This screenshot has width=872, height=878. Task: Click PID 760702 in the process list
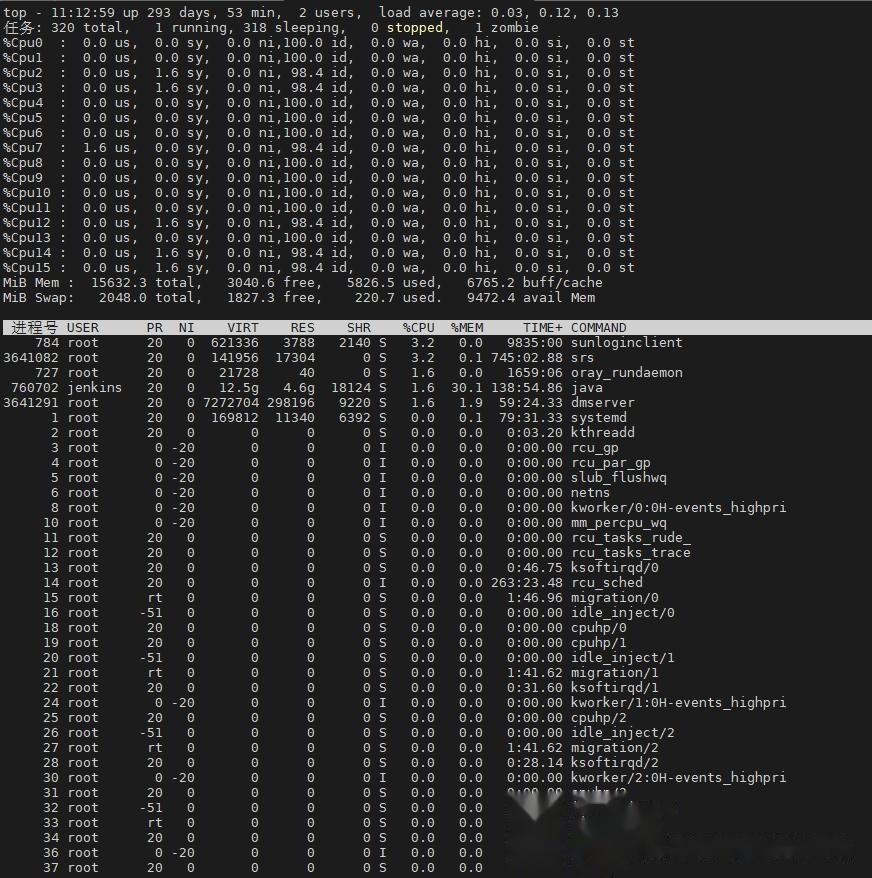tap(35, 387)
